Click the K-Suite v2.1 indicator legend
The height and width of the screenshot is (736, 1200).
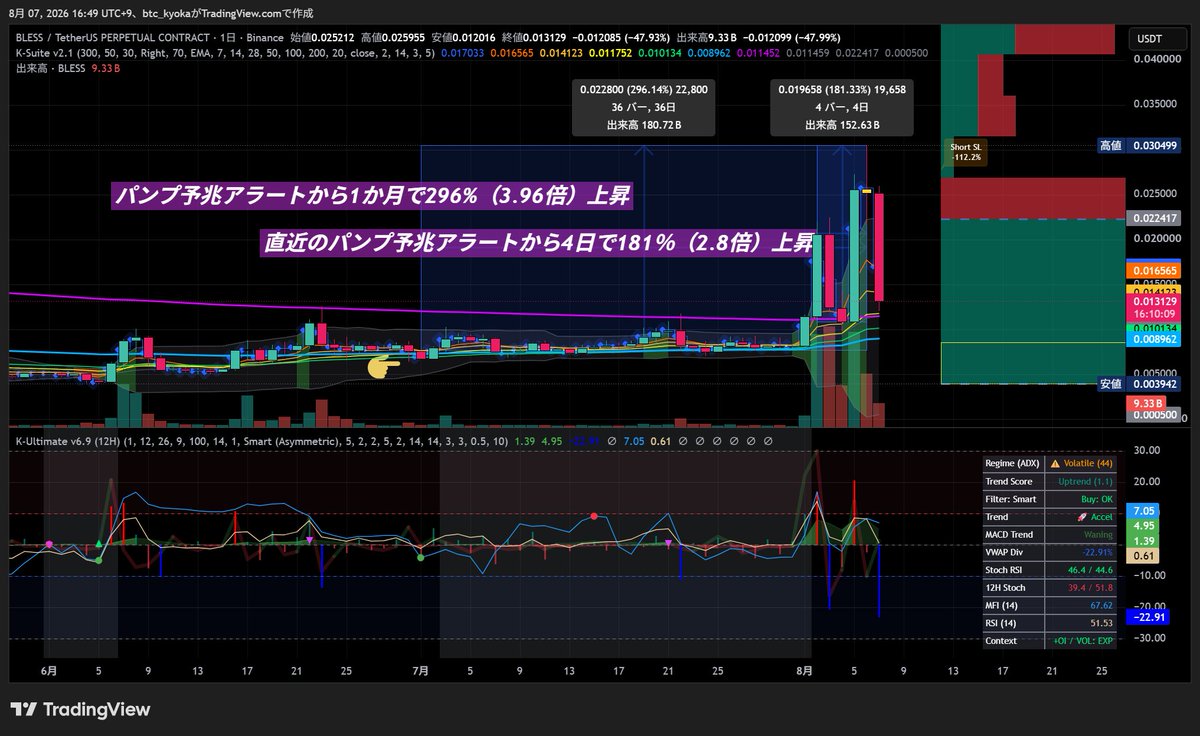[224, 53]
